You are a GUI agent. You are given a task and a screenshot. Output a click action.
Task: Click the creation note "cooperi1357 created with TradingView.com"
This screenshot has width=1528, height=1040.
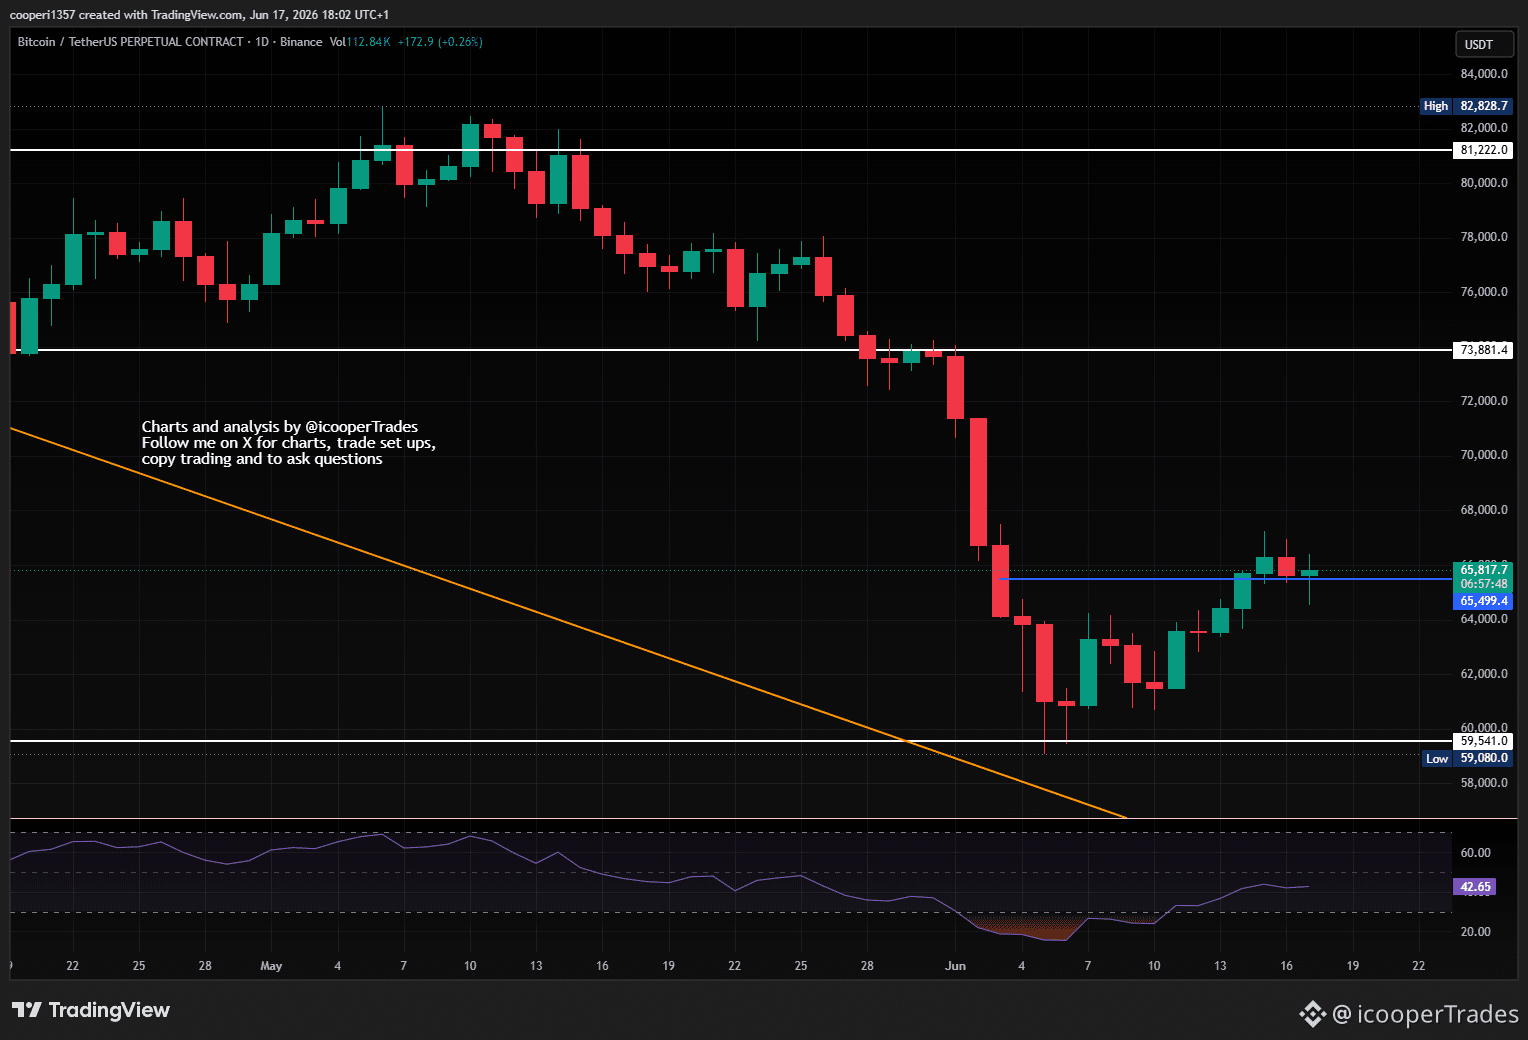point(126,15)
